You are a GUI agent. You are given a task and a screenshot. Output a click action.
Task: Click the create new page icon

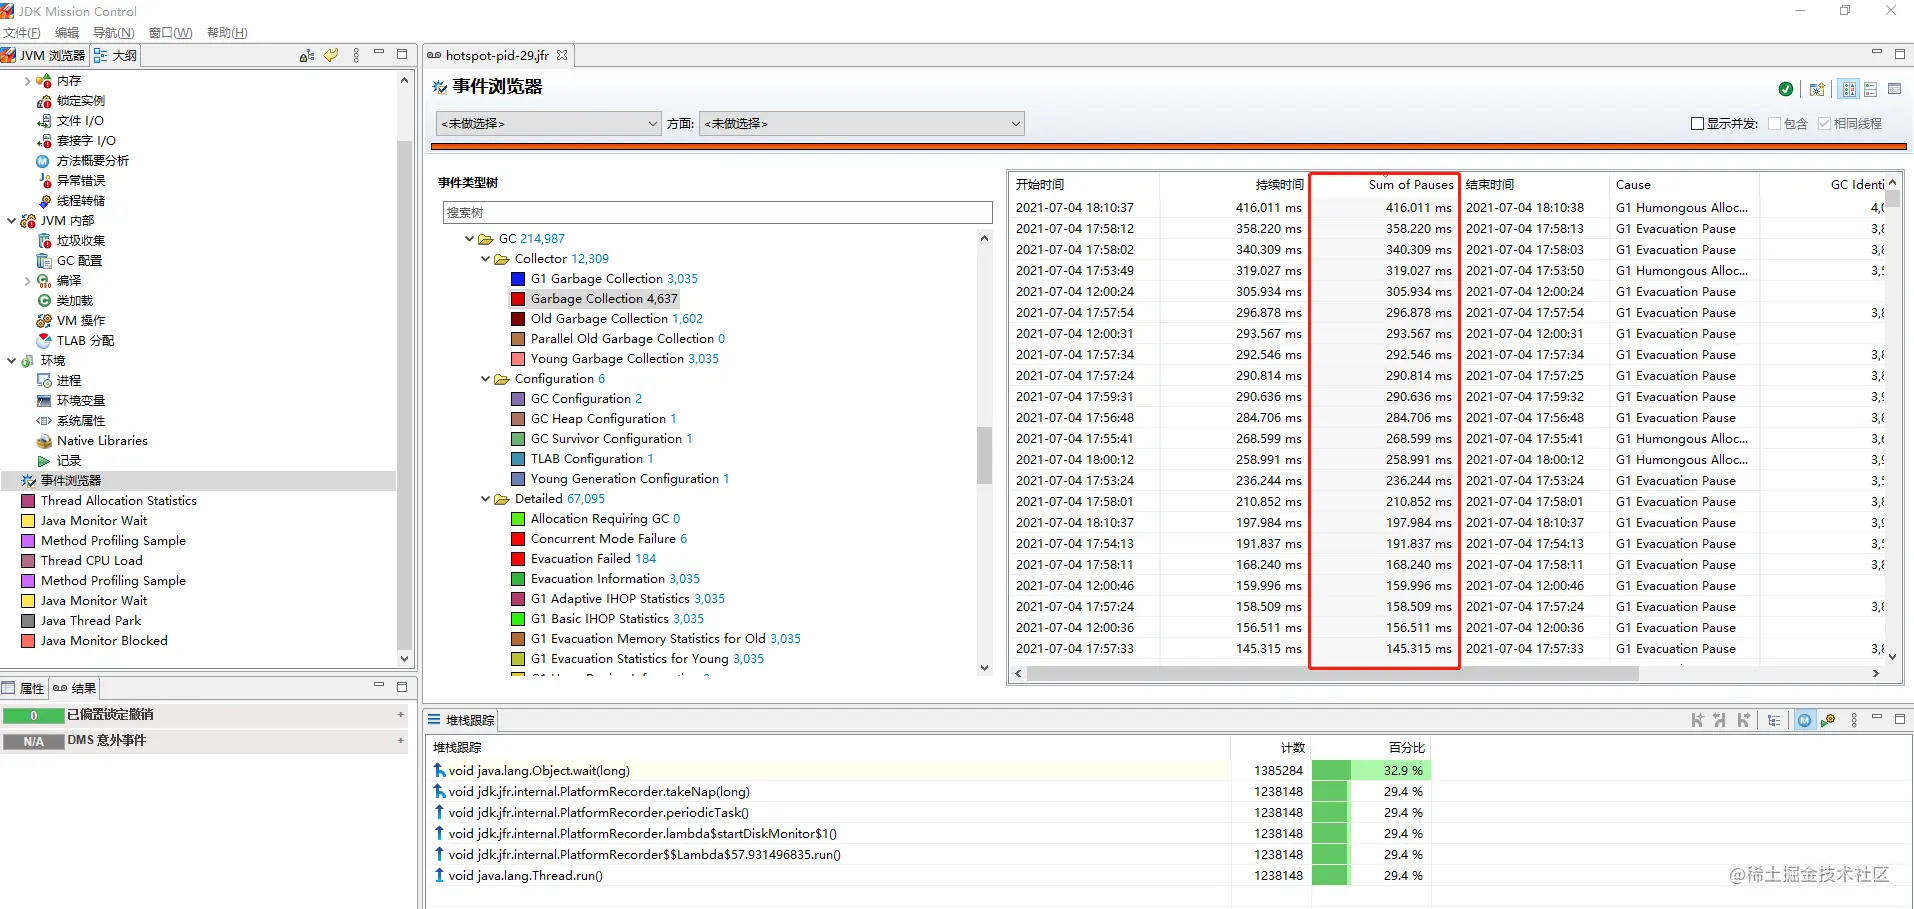point(1817,89)
